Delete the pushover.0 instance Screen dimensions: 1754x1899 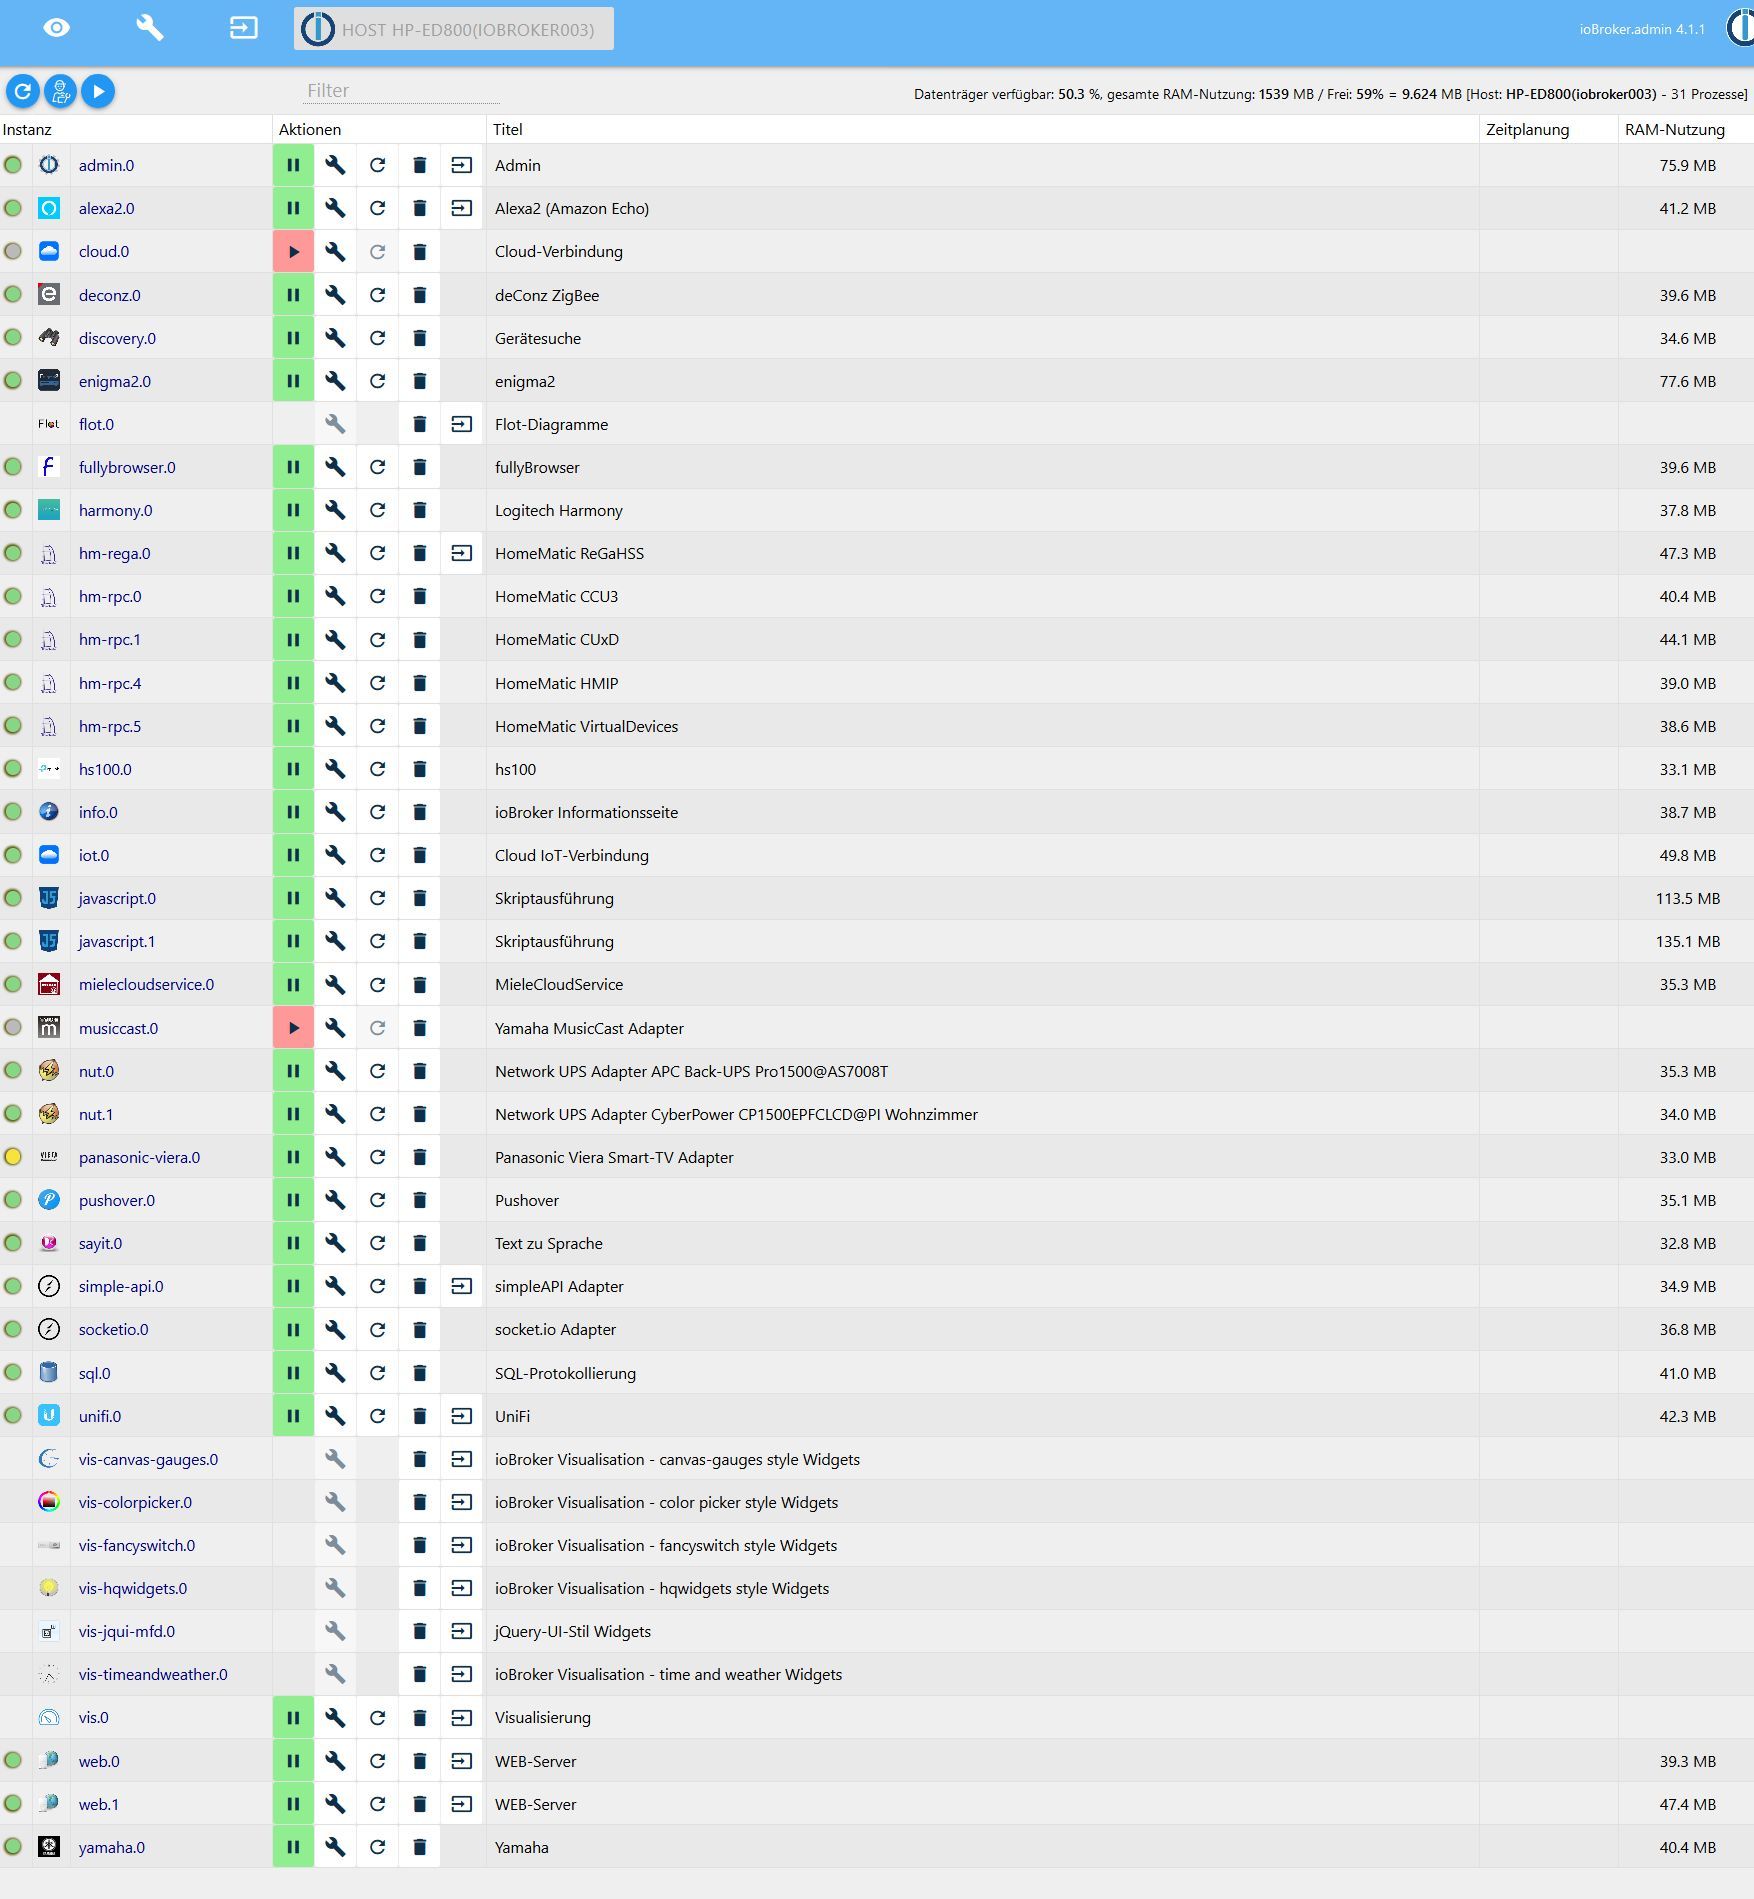[420, 1200]
